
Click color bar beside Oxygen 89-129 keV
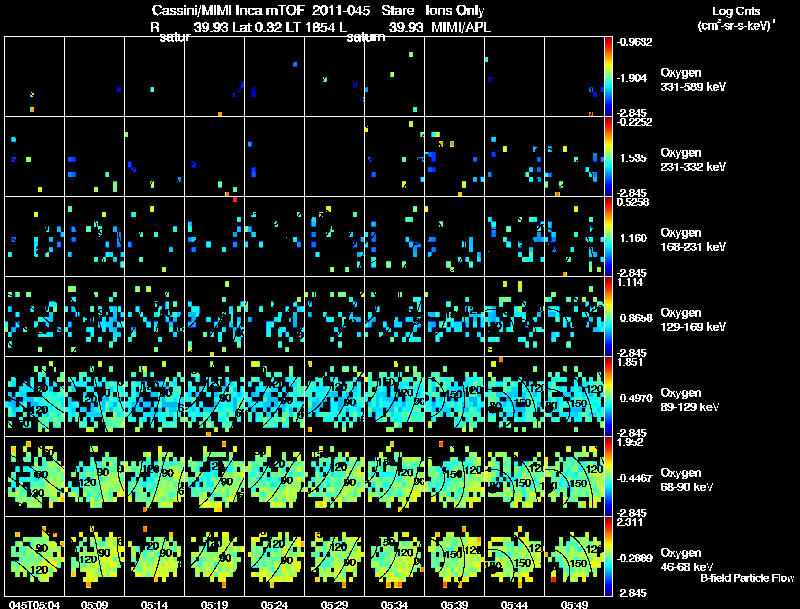[x=608, y=396]
